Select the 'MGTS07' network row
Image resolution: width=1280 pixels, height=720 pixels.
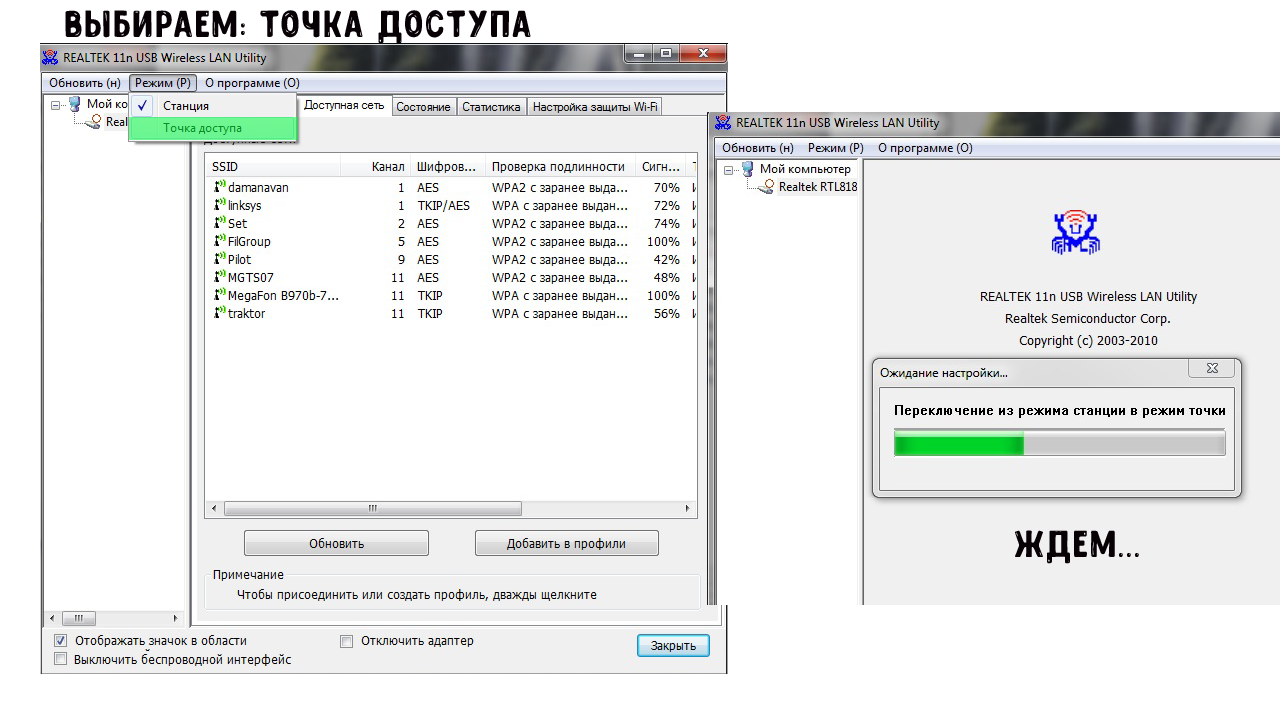click(x=451, y=277)
